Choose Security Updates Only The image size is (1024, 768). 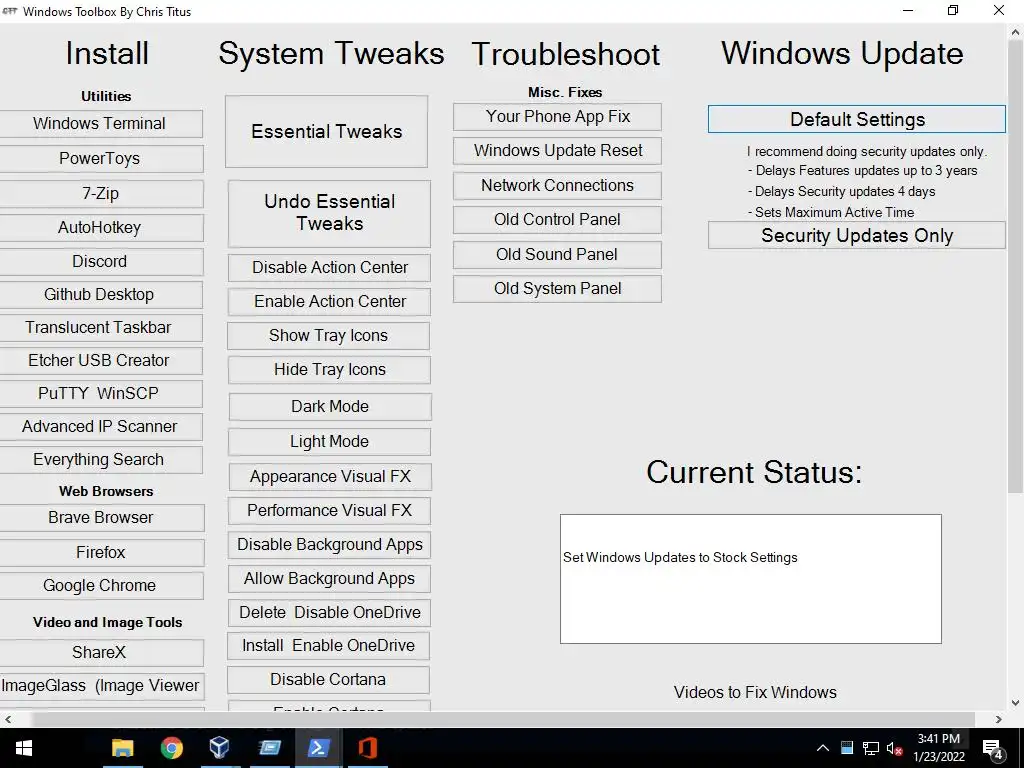pyautogui.click(x=857, y=235)
